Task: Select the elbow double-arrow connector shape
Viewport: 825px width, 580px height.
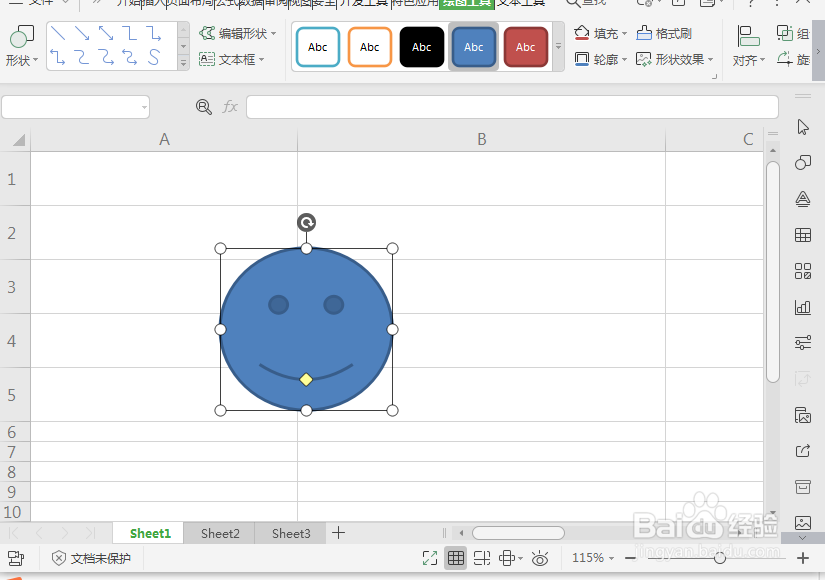Action: click(x=58, y=56)
